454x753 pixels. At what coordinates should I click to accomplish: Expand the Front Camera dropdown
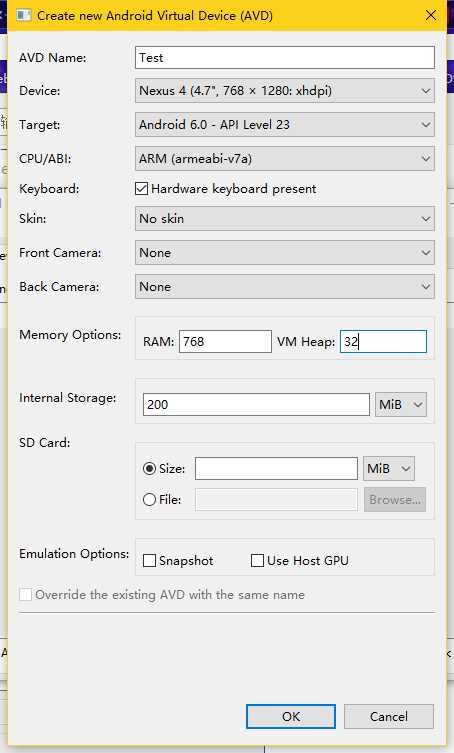285,253
